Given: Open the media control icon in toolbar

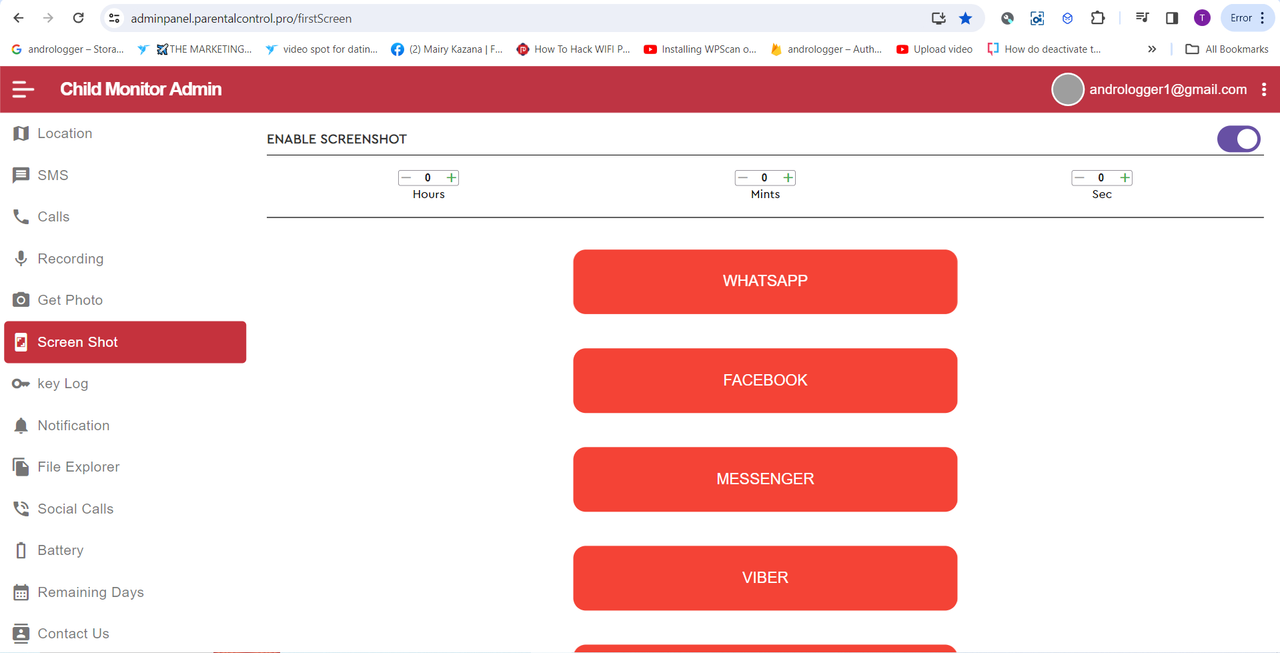Looking at the screenshot, I should click(1142, 18).
